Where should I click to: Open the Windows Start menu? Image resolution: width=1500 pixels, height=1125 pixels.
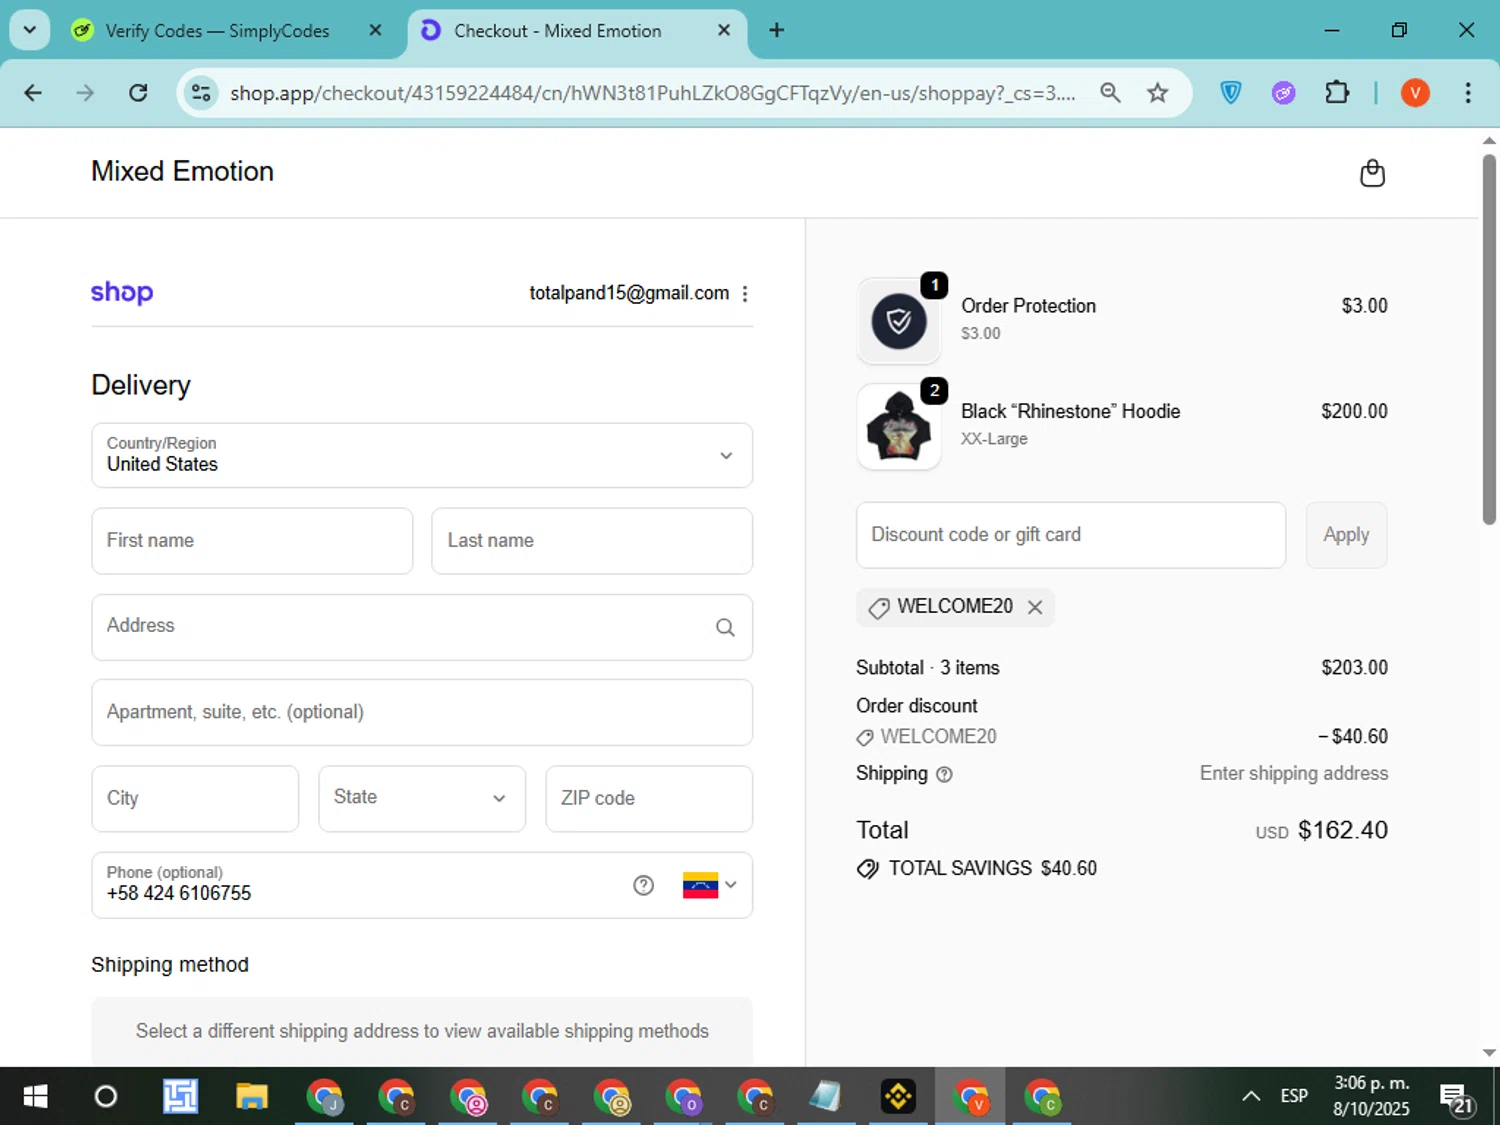(x=35, y=1097)
